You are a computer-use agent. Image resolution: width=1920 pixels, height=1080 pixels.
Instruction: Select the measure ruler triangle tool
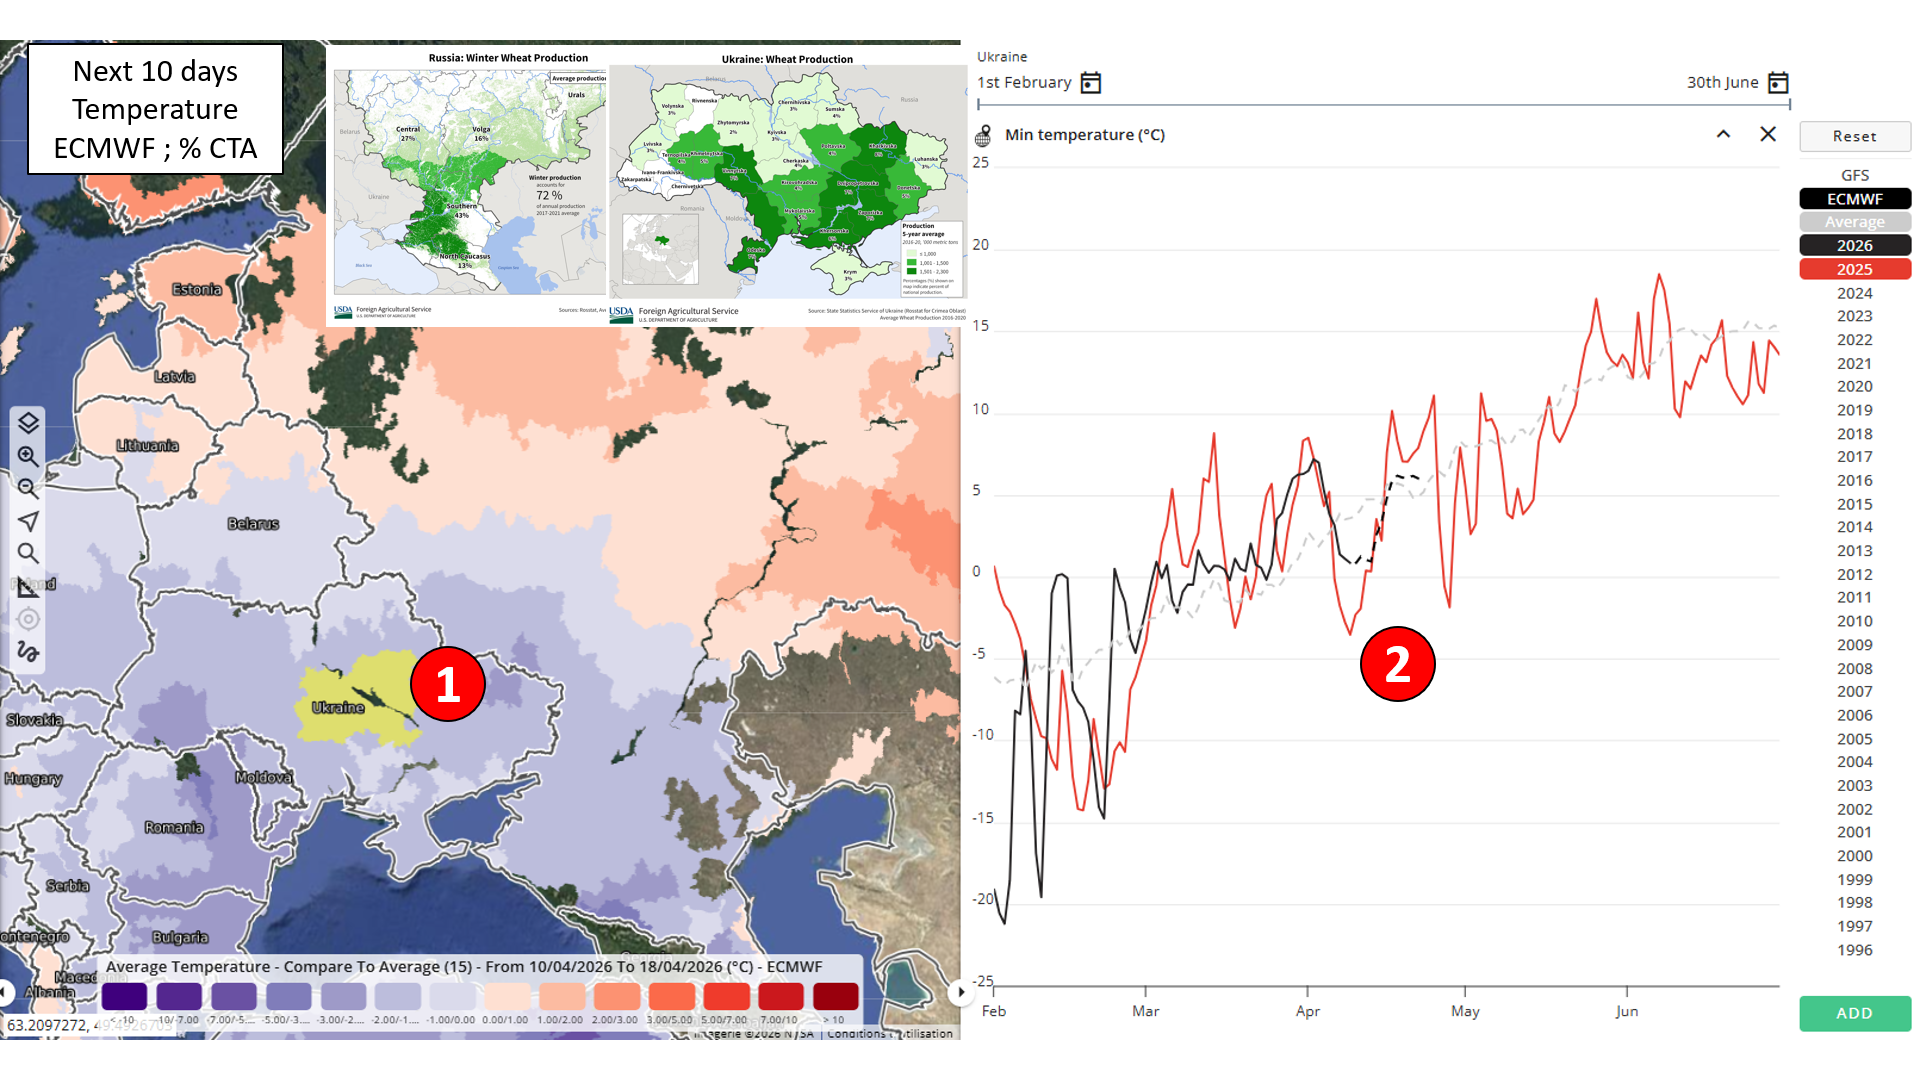click(x=28, y=587)
